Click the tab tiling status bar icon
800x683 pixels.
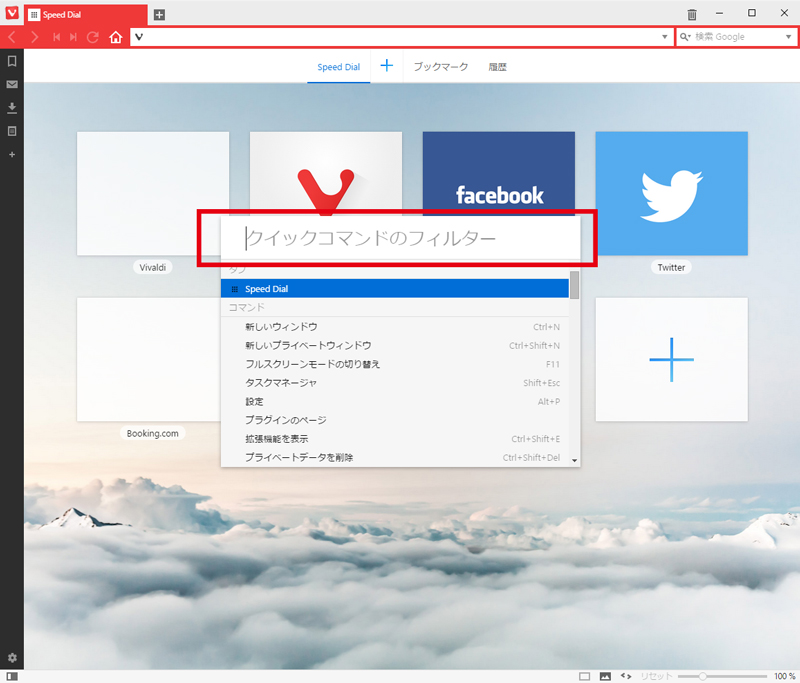(x=585, y=676)
